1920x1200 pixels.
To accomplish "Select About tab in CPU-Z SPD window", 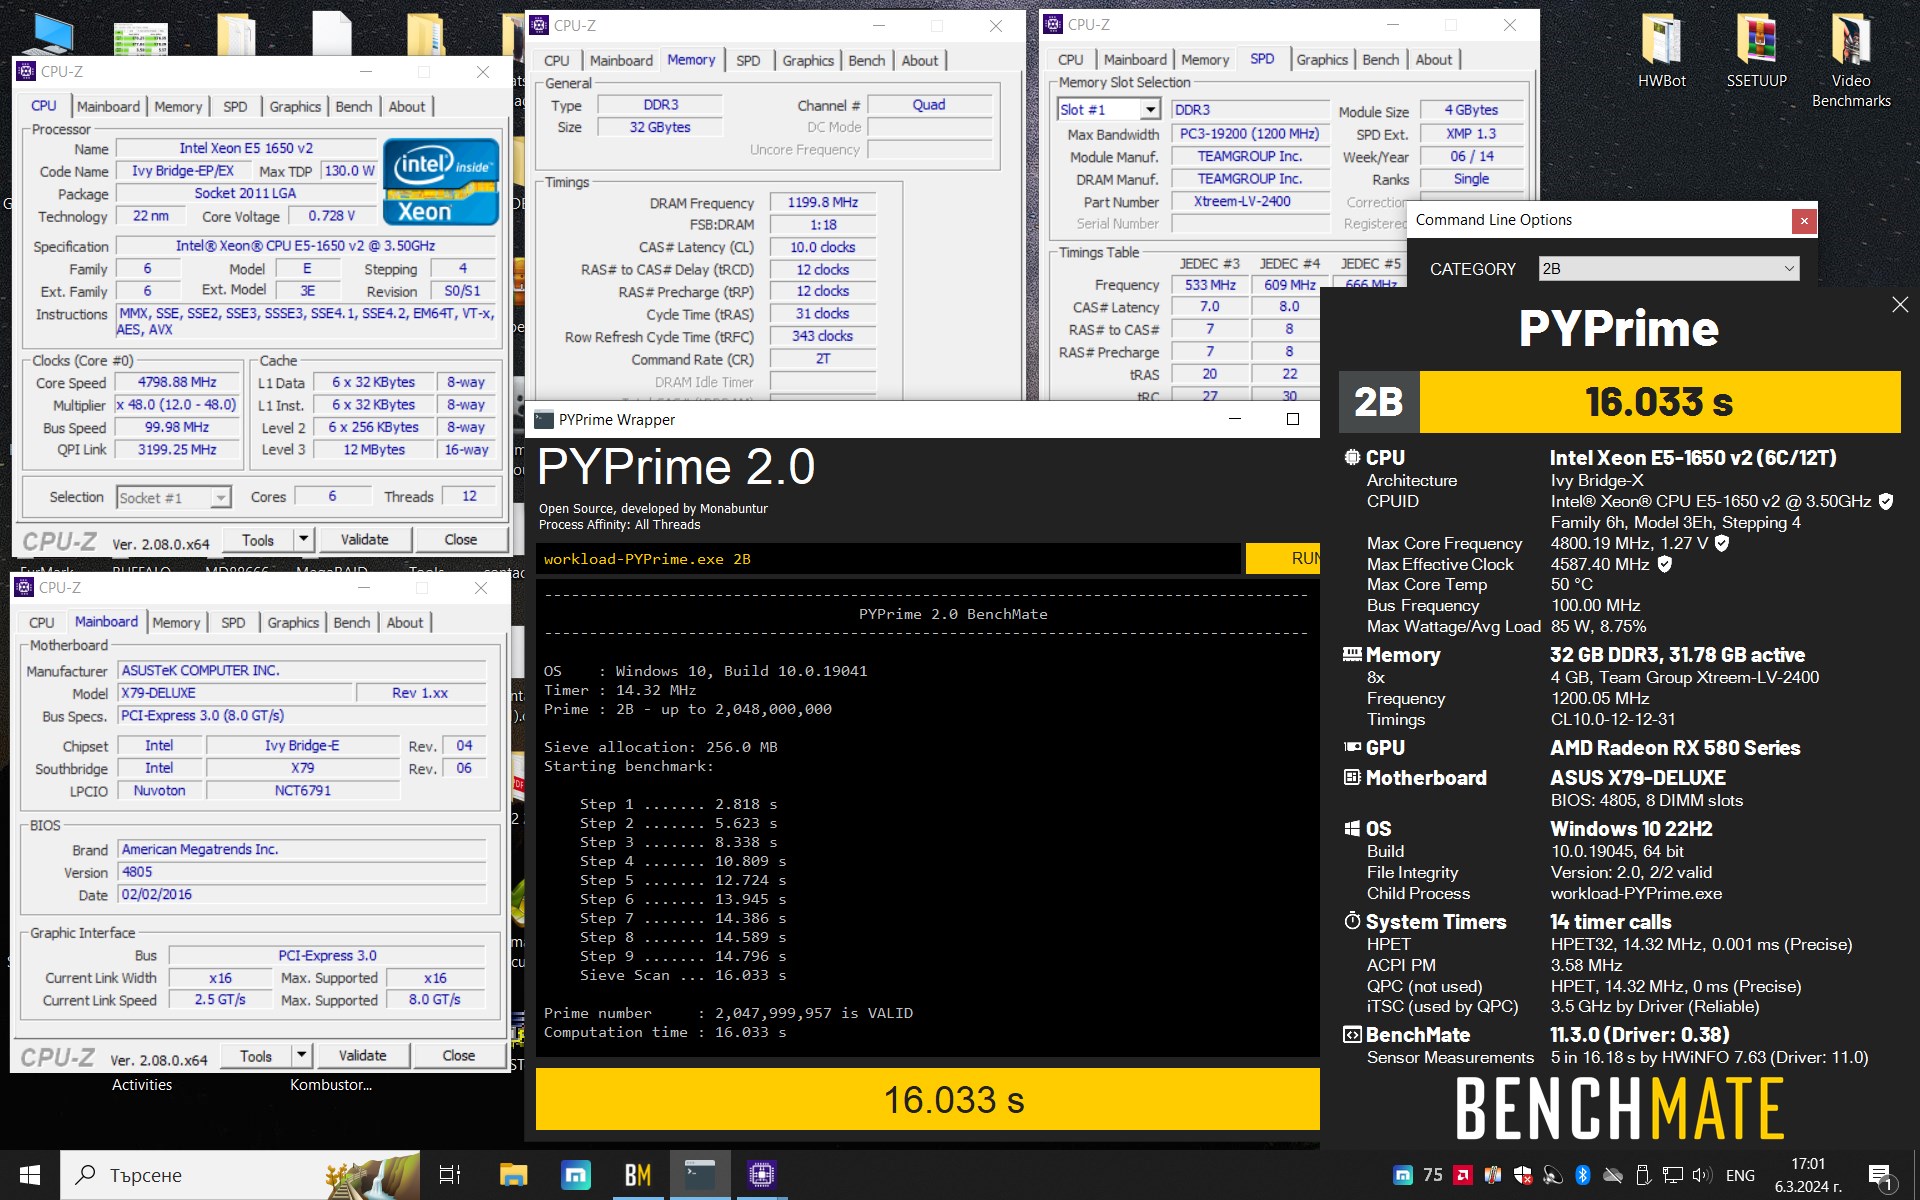I will coord(1433,59).
